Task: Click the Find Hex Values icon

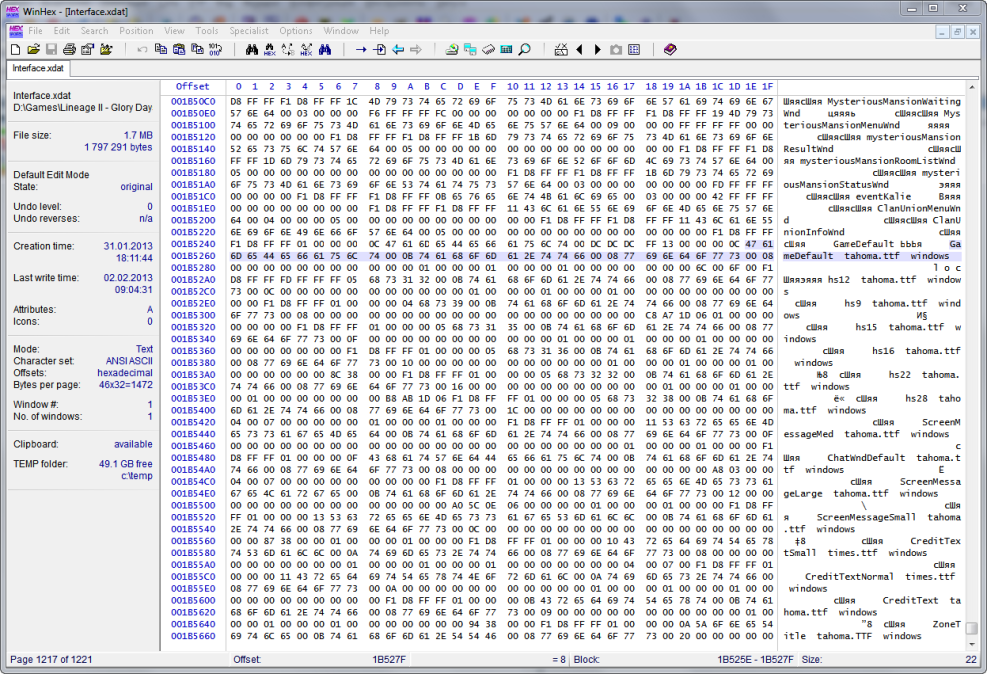Action: (270, 49)
